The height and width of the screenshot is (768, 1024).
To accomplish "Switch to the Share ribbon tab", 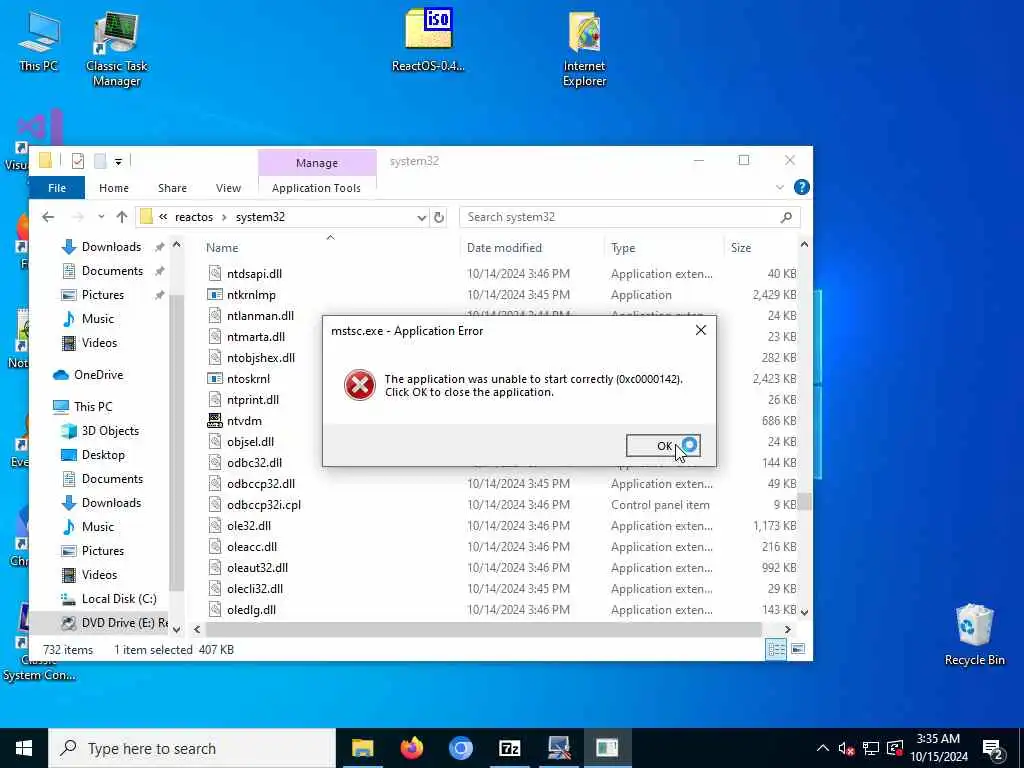I will (x=172, y=188).
